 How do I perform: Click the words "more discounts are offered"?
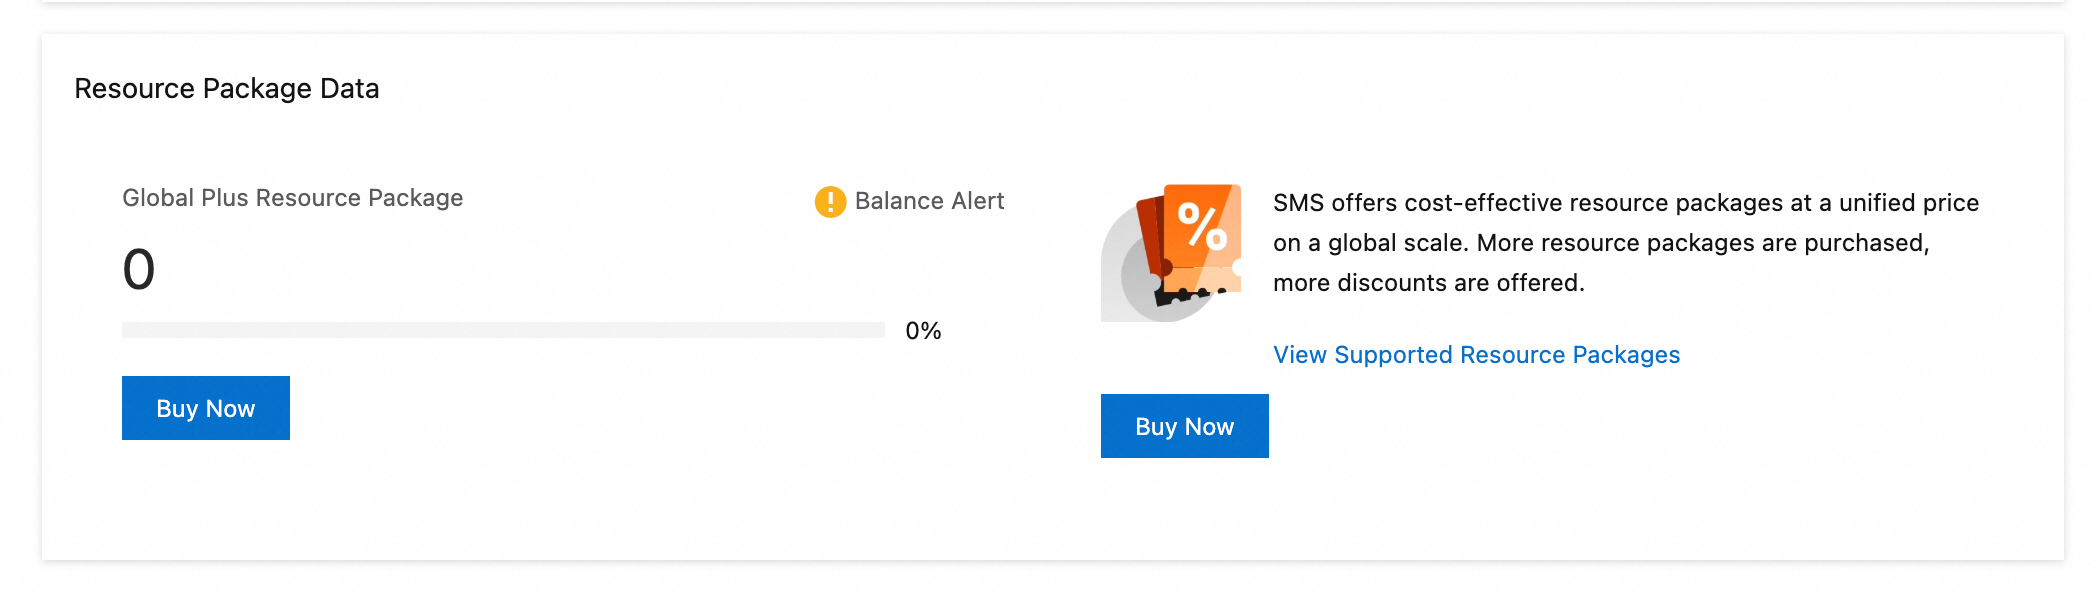pyautogui.click(x=1428, y=283)
